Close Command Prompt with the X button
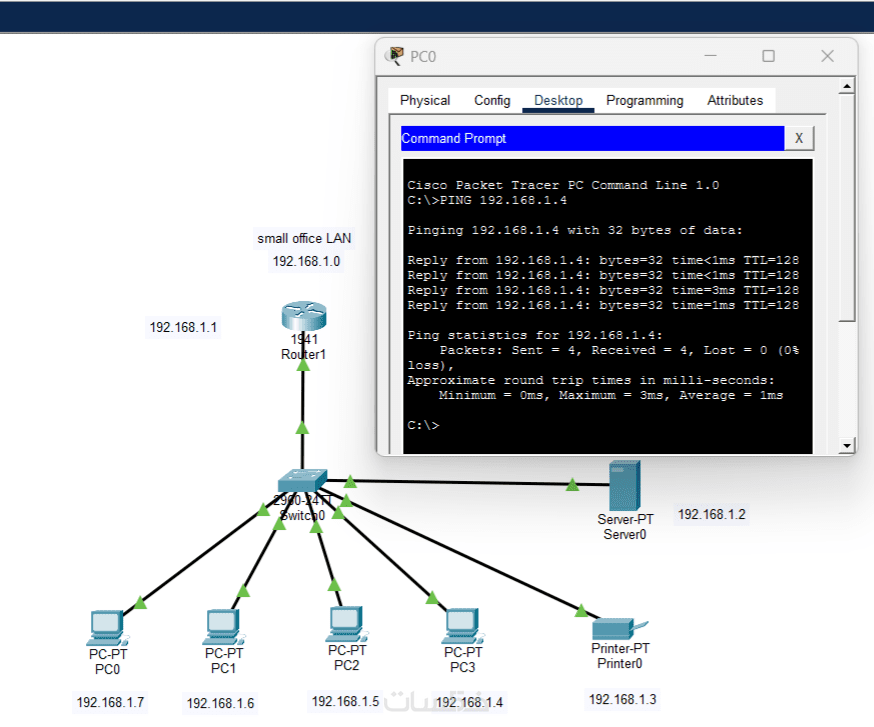874x727 pixels. 799,138
